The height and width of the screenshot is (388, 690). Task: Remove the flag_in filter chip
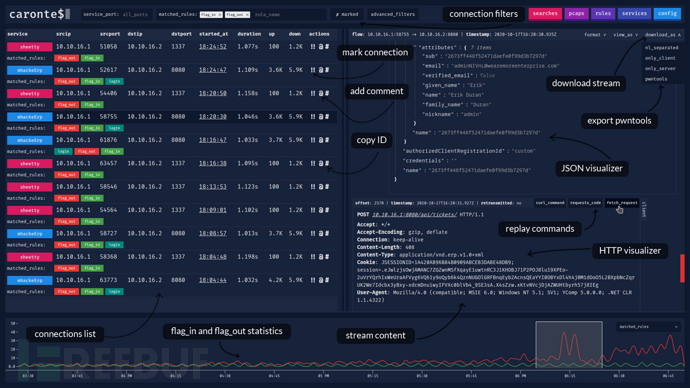[x=220, y=15]
